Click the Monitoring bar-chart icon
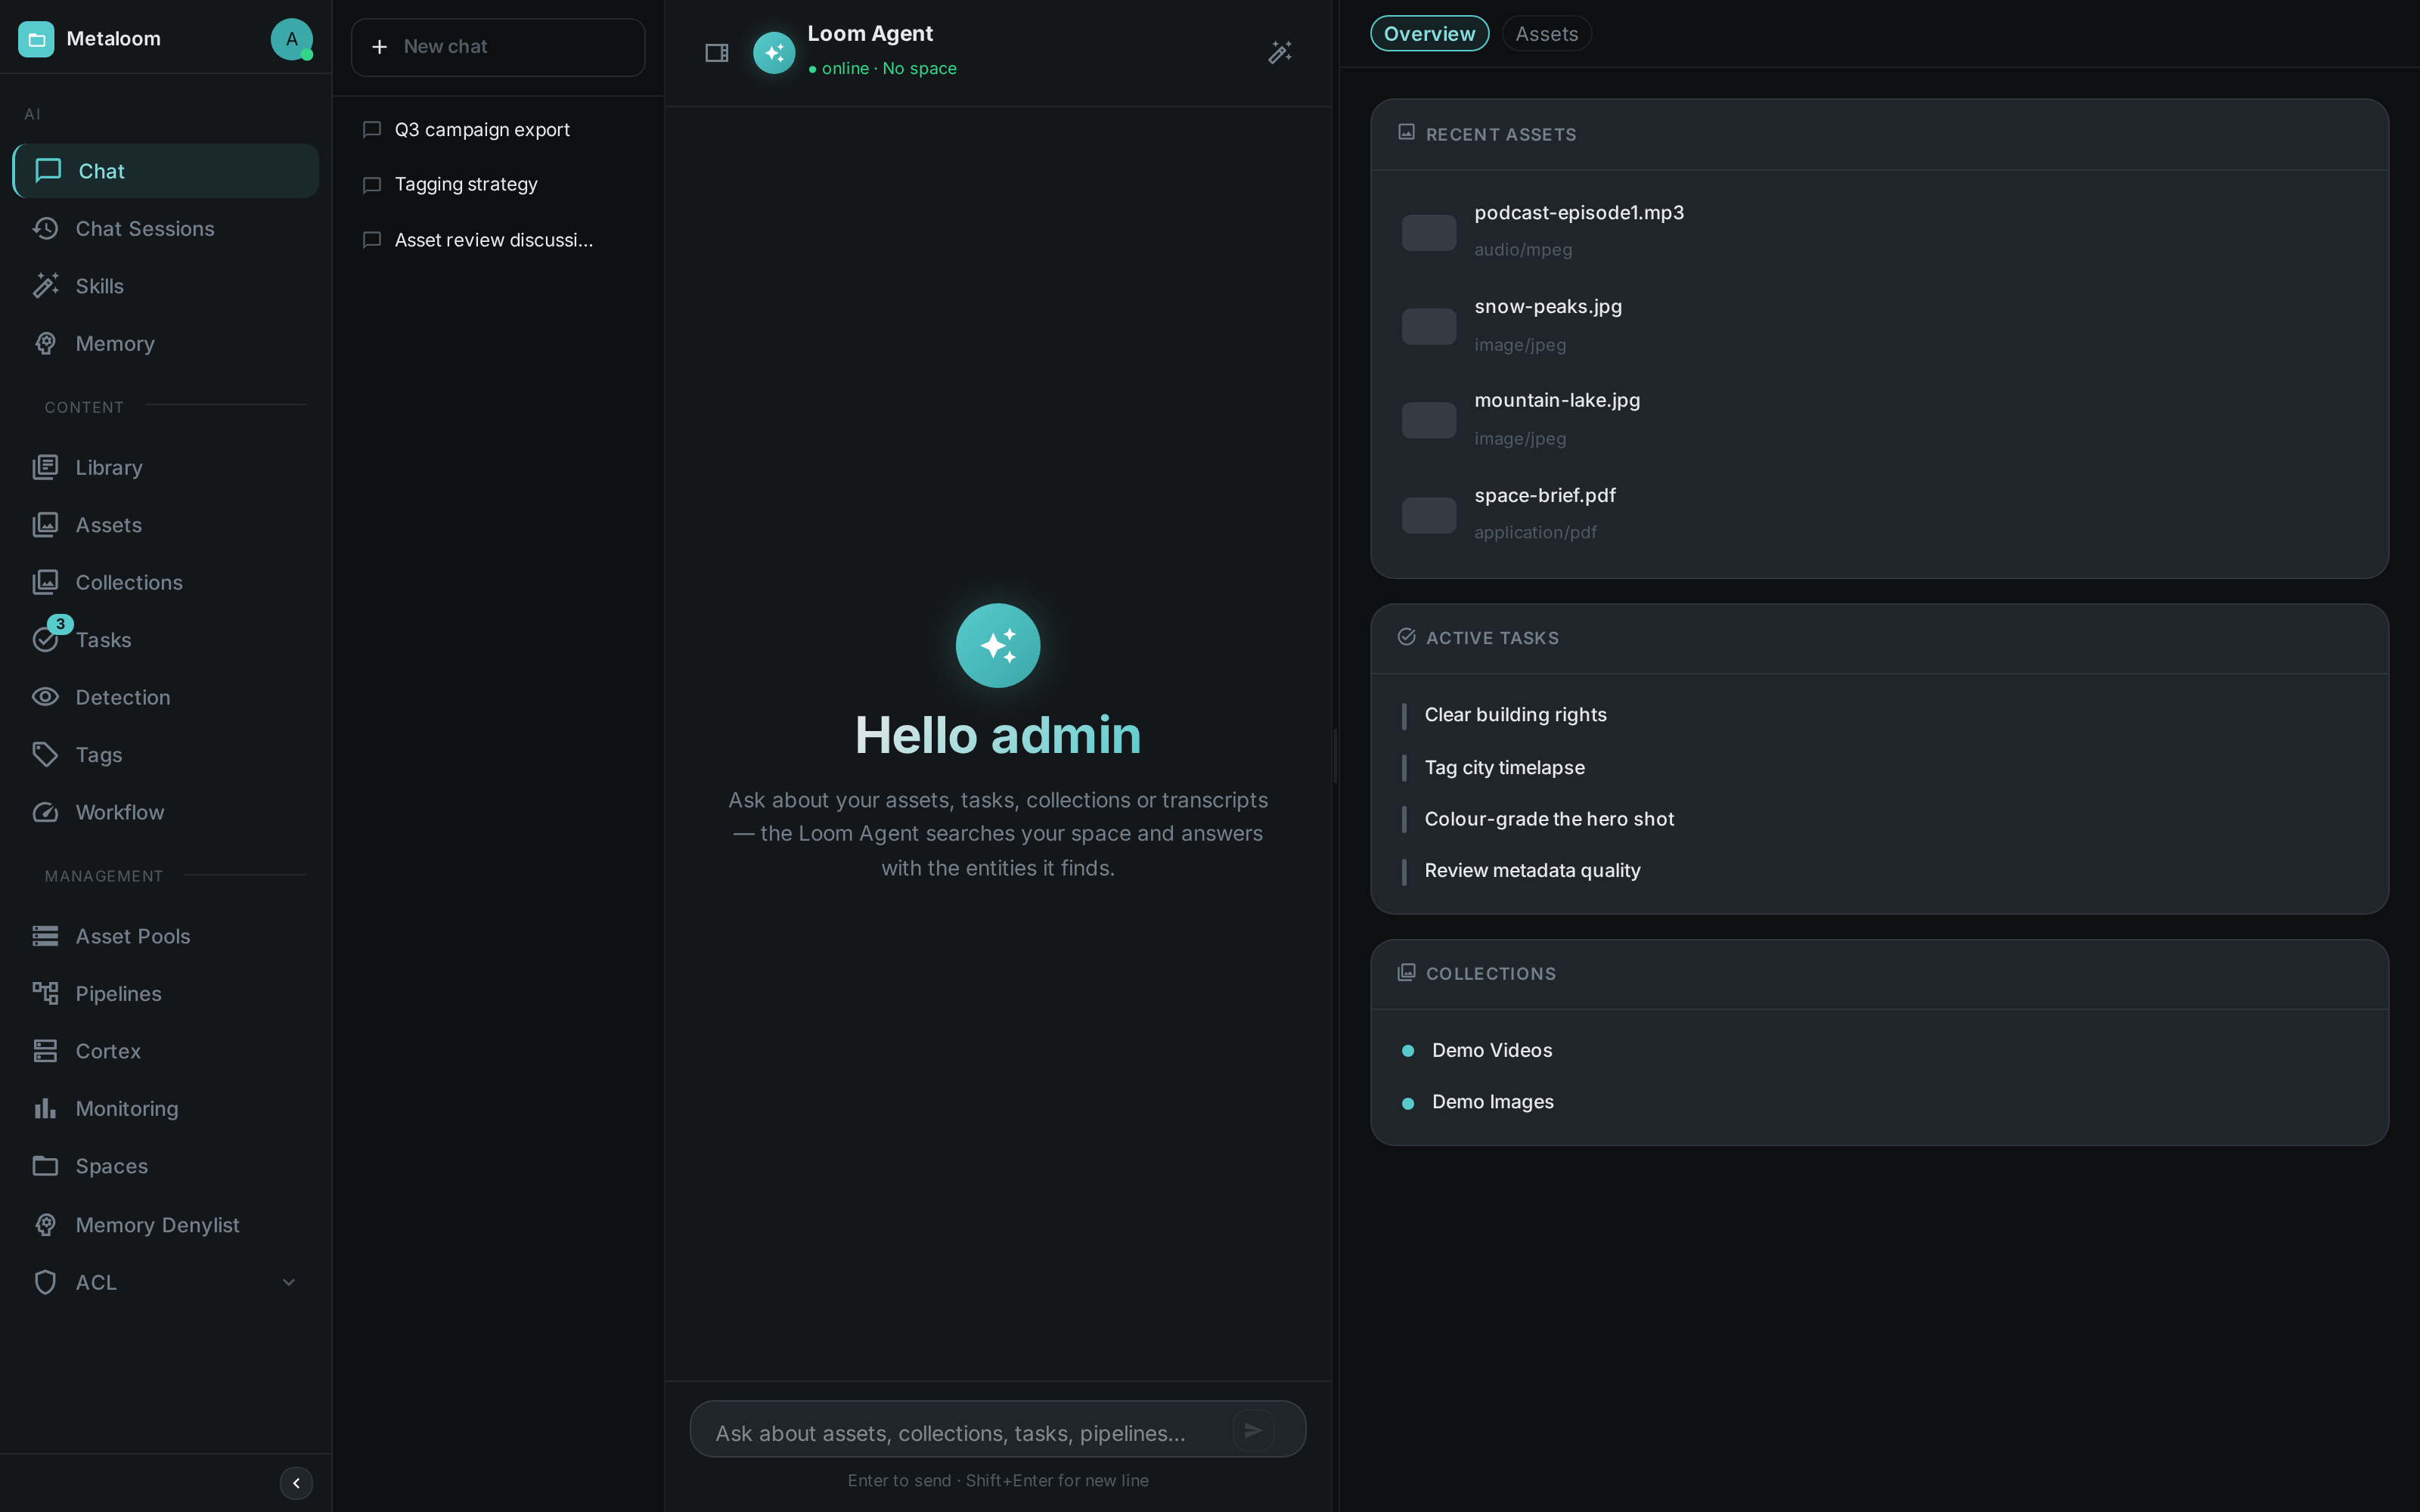Image resolution: width=2420 pixels, height=1512 pixels. [45, 1109]
